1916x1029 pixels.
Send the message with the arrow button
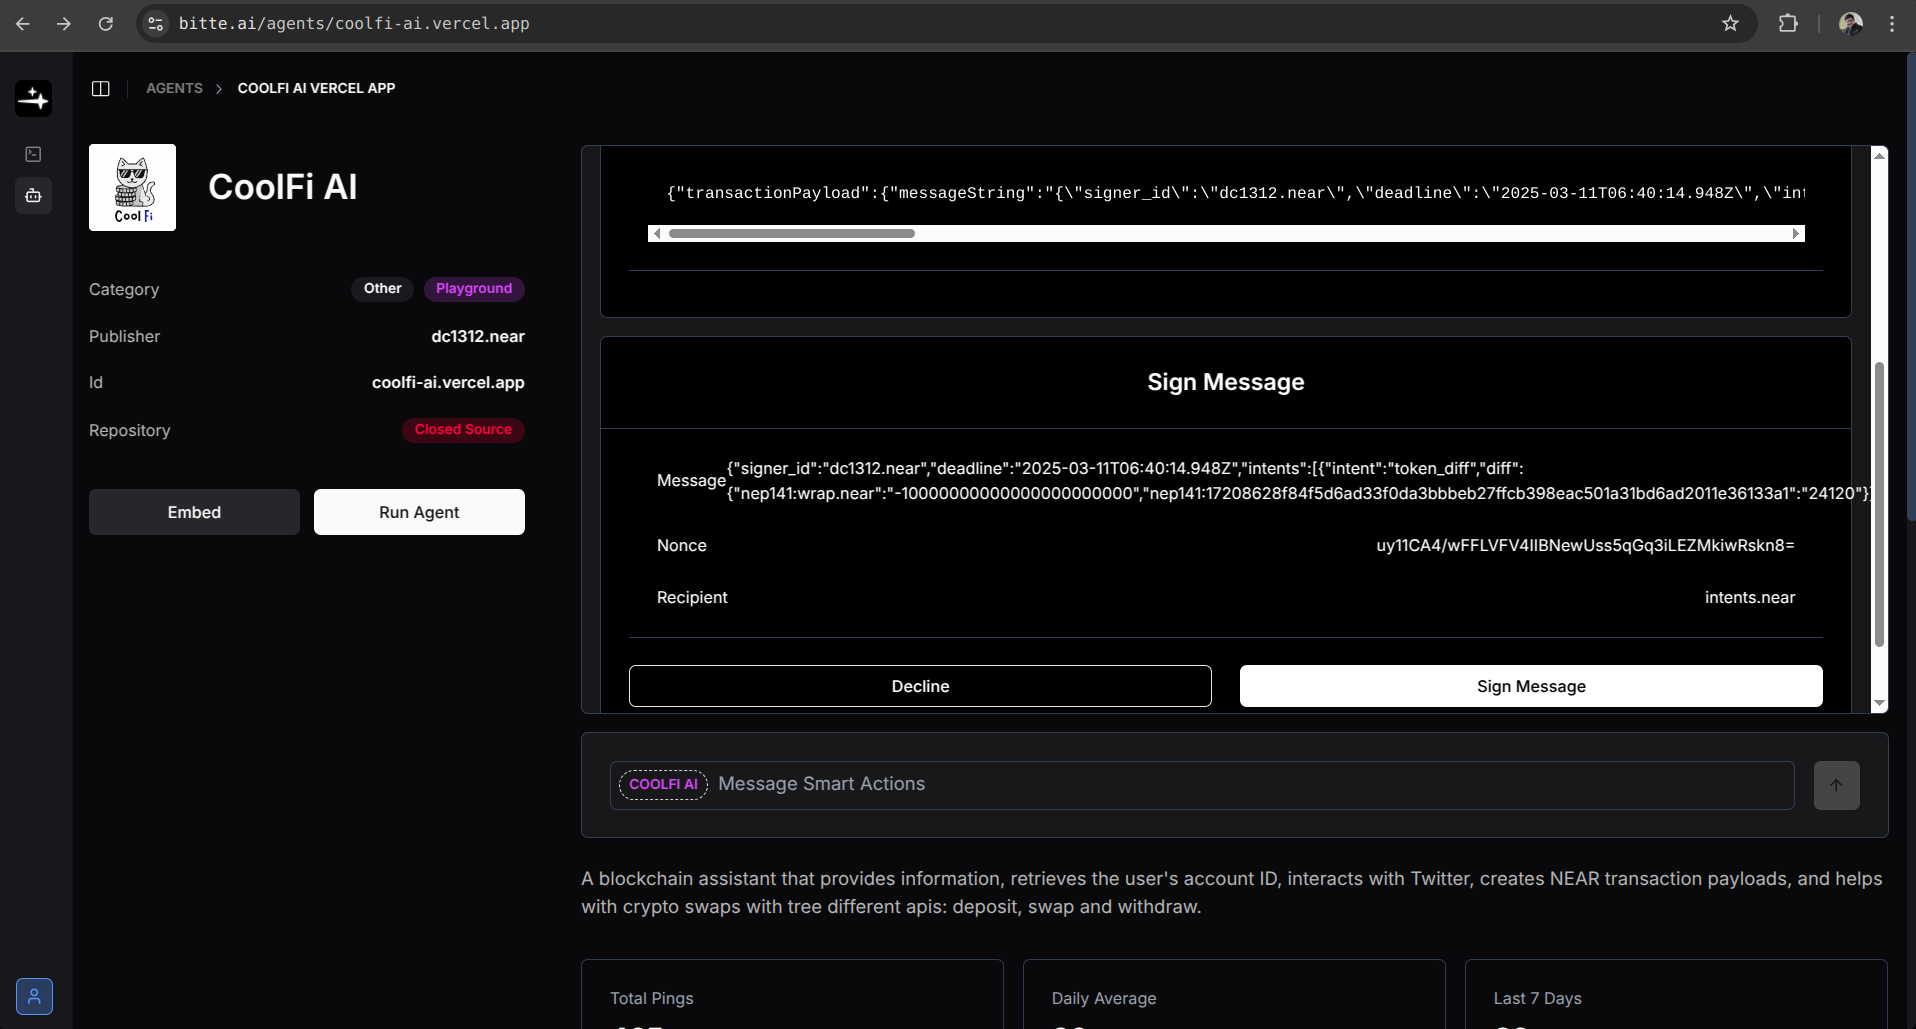coord(1837,785)
